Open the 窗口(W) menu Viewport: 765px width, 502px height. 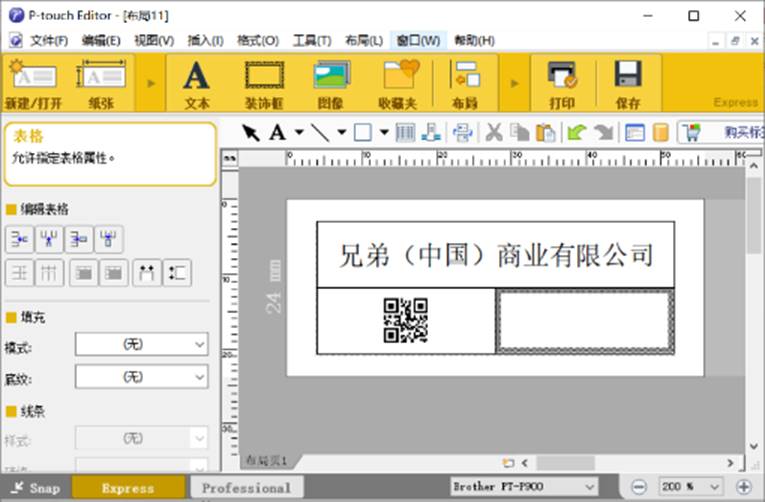click(418, 40)
